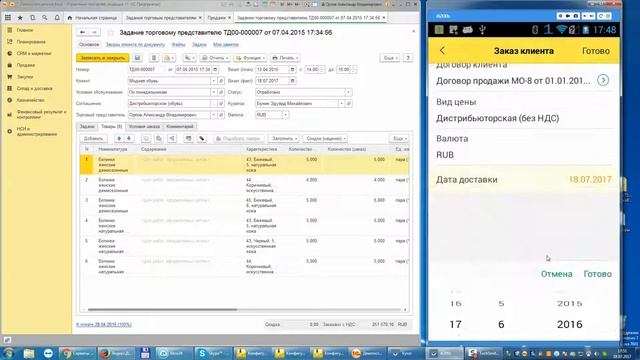Open the Заполнить dropdown in goods toolbar

pos(284,139)
